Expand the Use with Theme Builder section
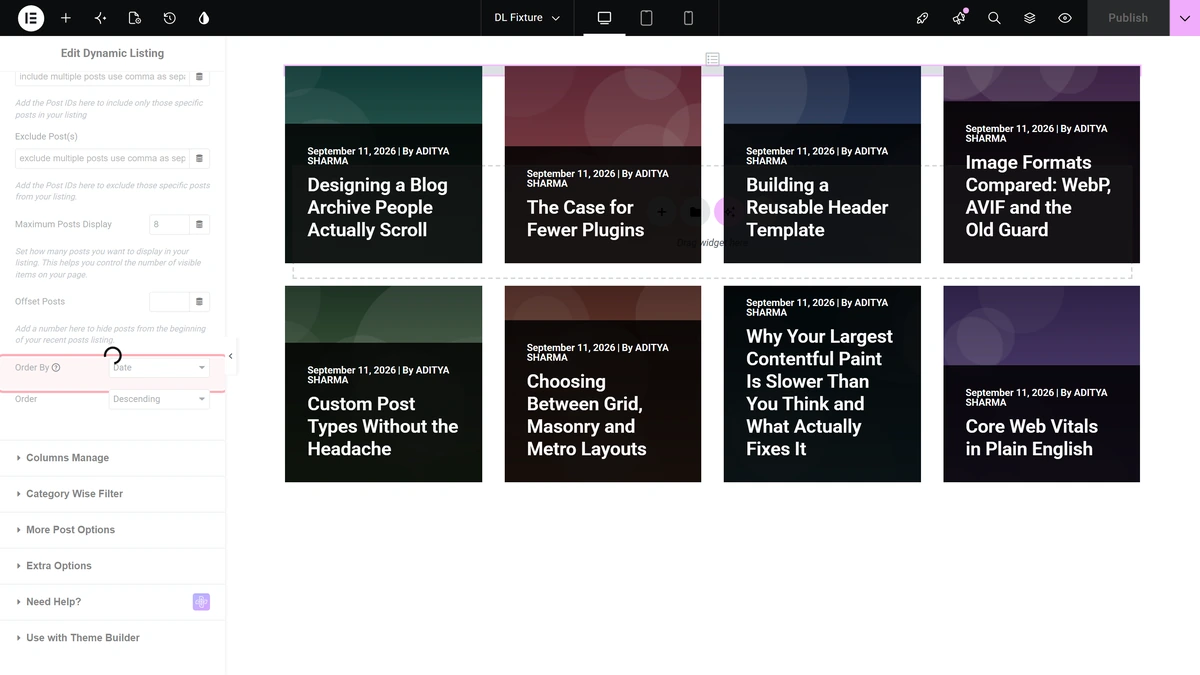The image size is (1200, 675). (x=113, y=638)
